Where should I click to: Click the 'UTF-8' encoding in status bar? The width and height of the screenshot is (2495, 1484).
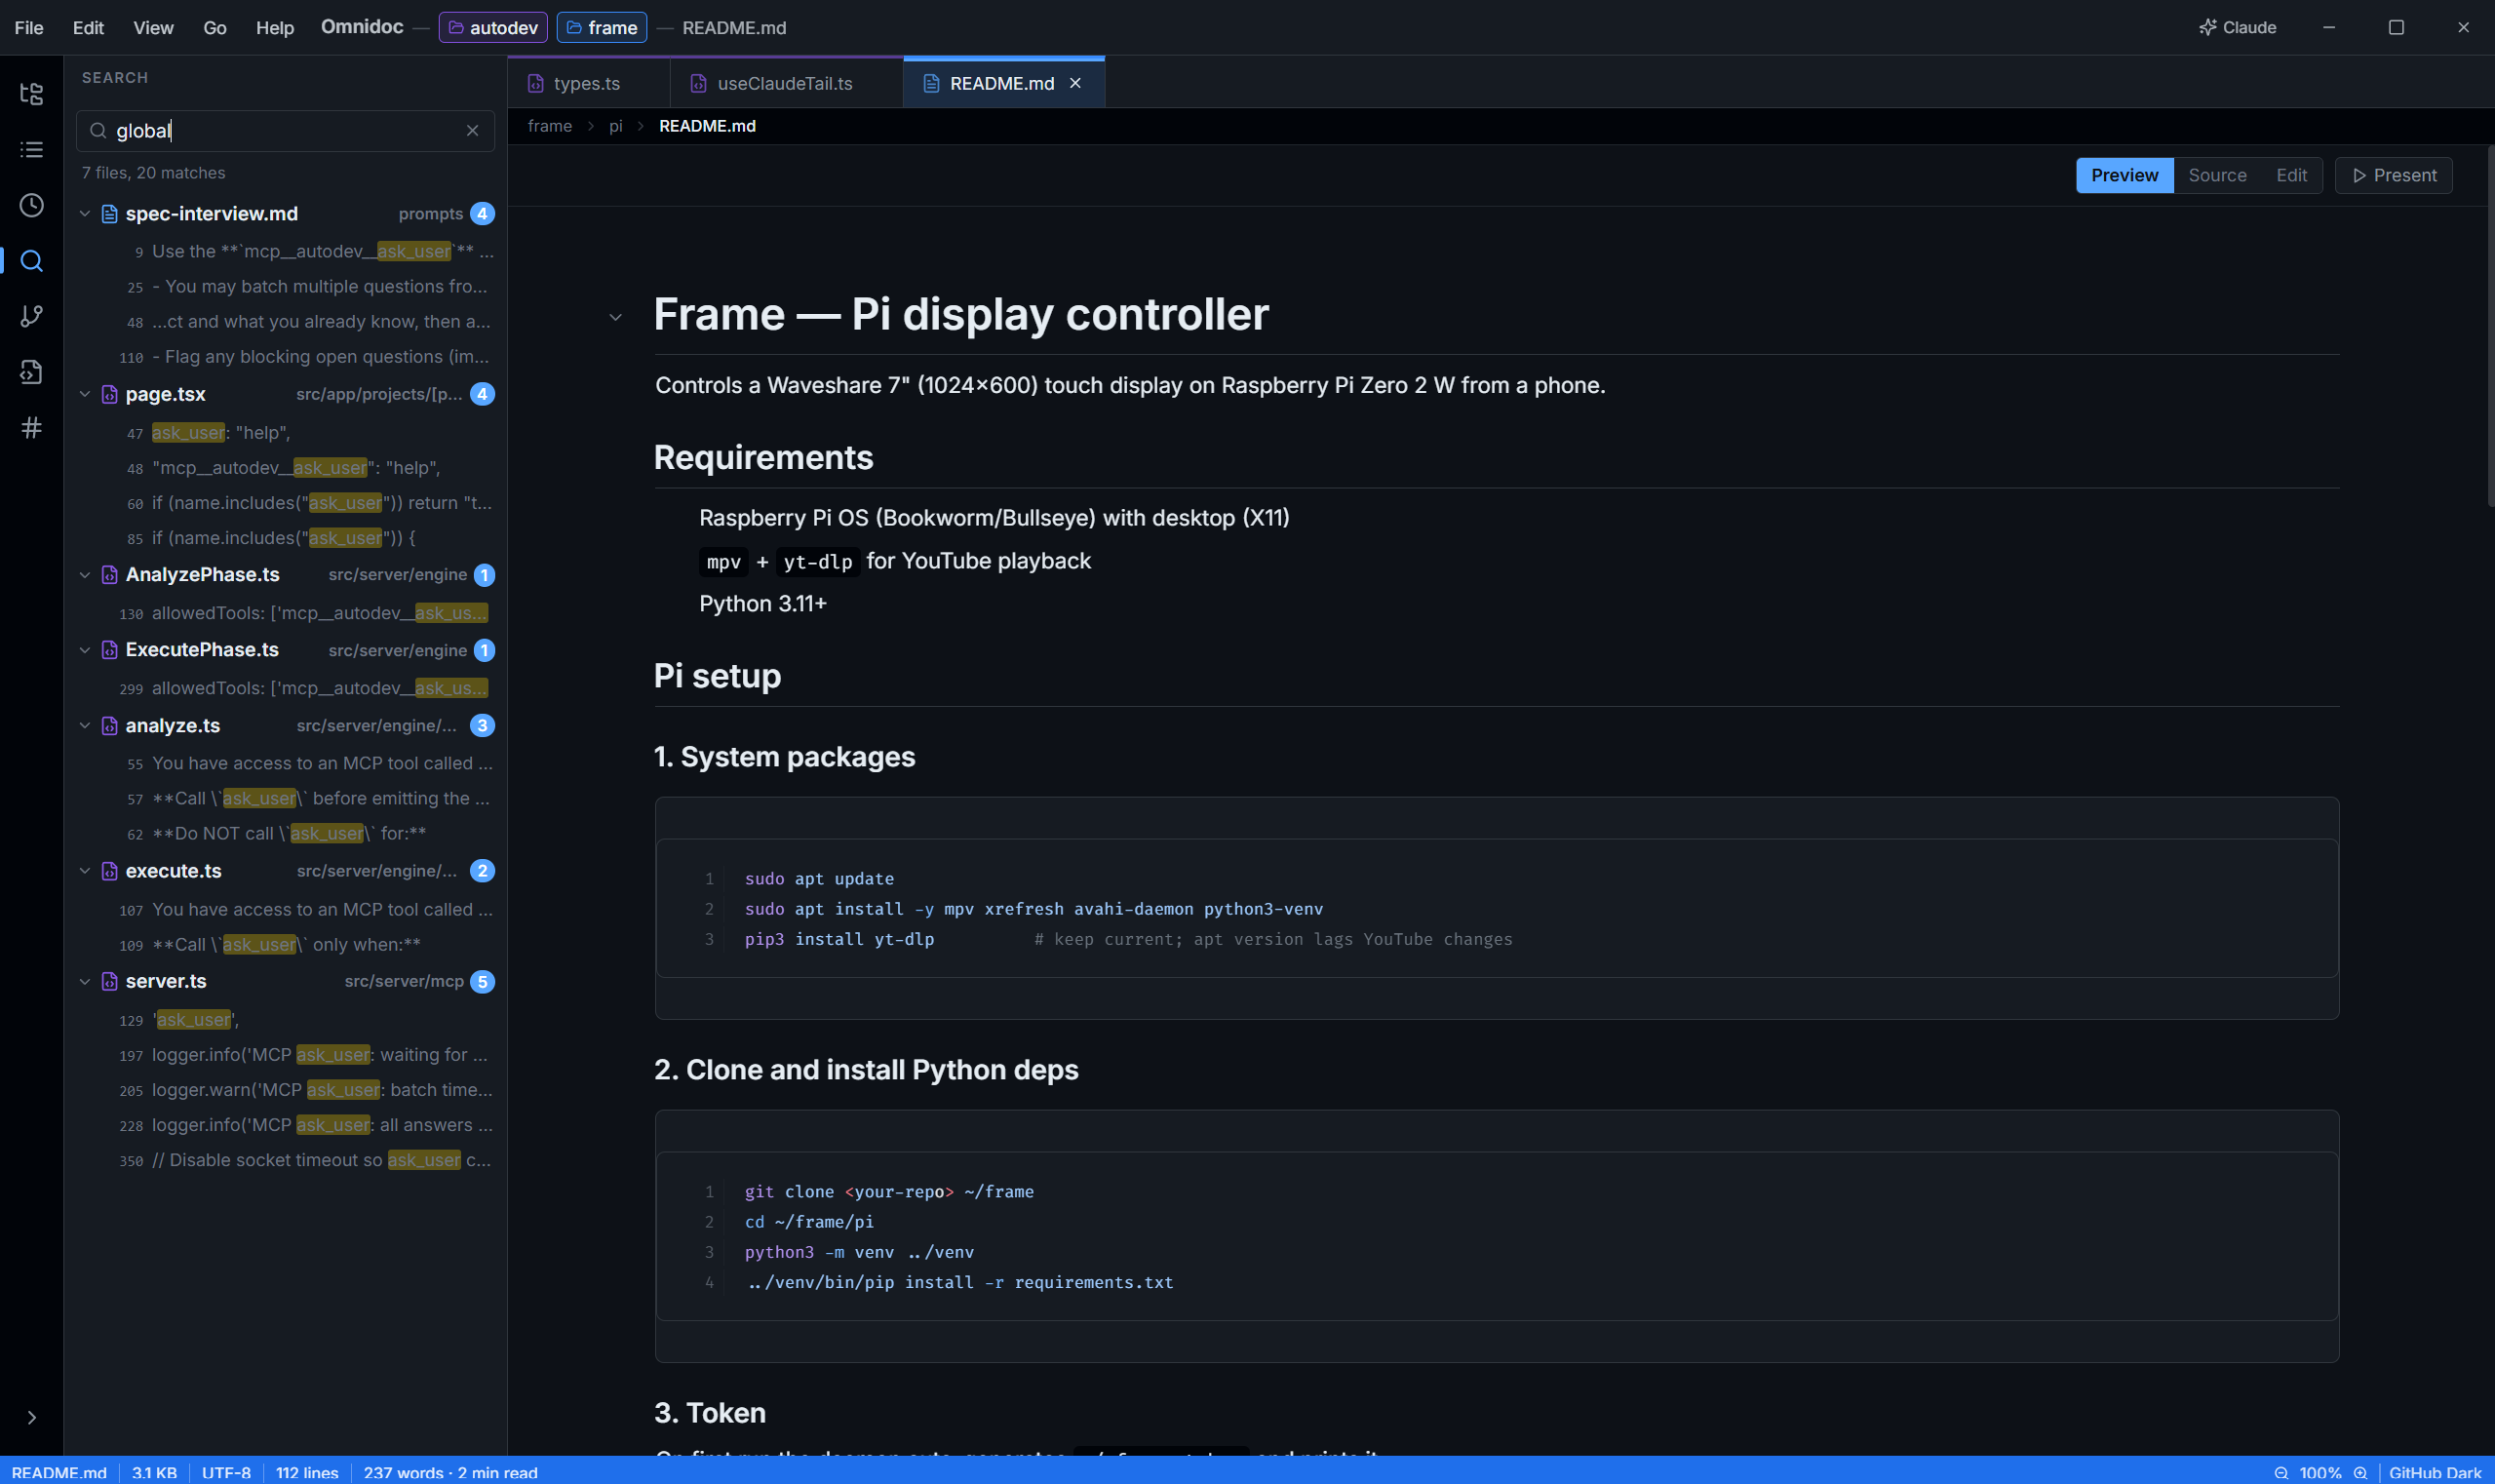click(x=226, y=1473)
